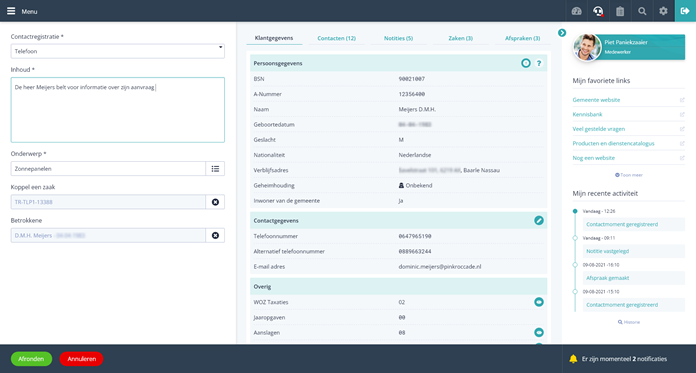Open external icon for Gemeente website
The width and height of the screenshot is (696, 373).
coord(682,100)
